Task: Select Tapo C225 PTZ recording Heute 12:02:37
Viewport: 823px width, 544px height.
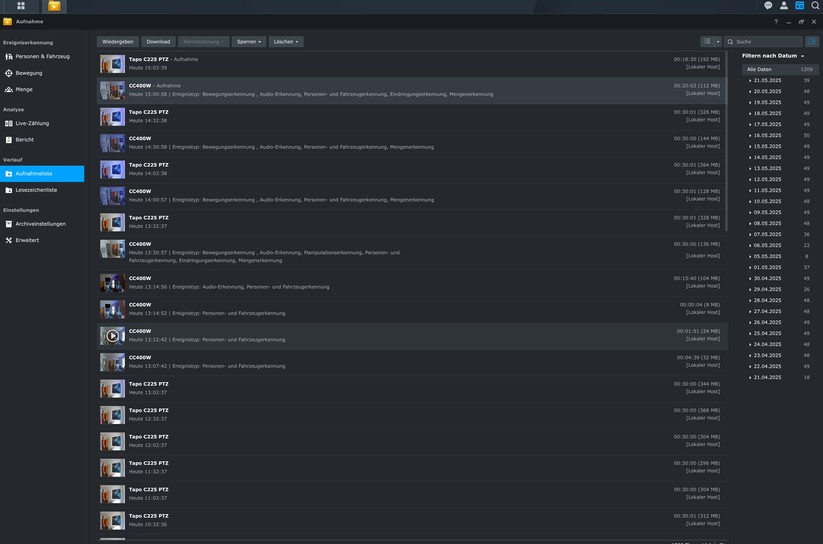Action: tap(412, 441)
